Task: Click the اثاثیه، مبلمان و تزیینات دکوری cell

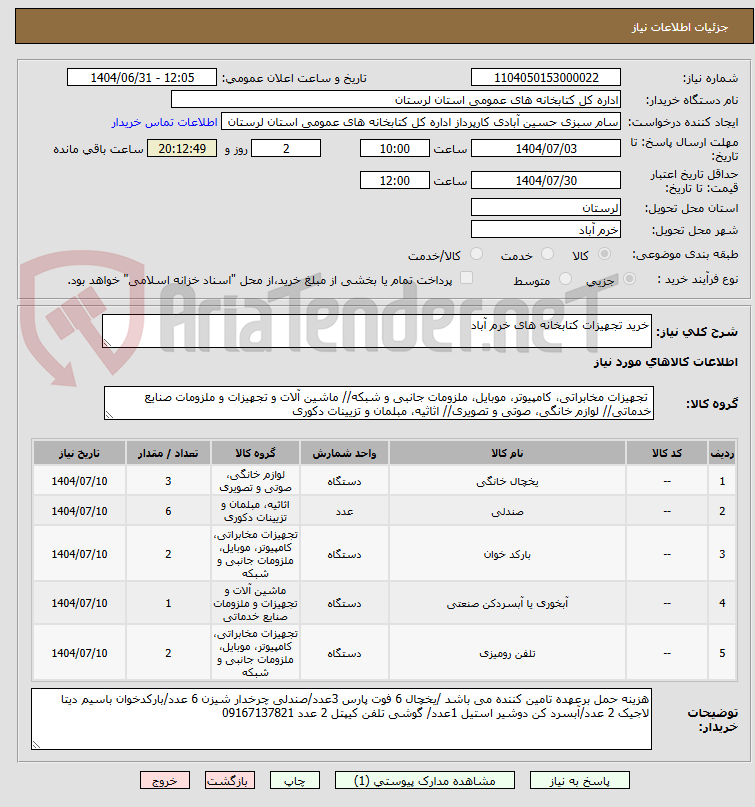Action: [255, 511]
